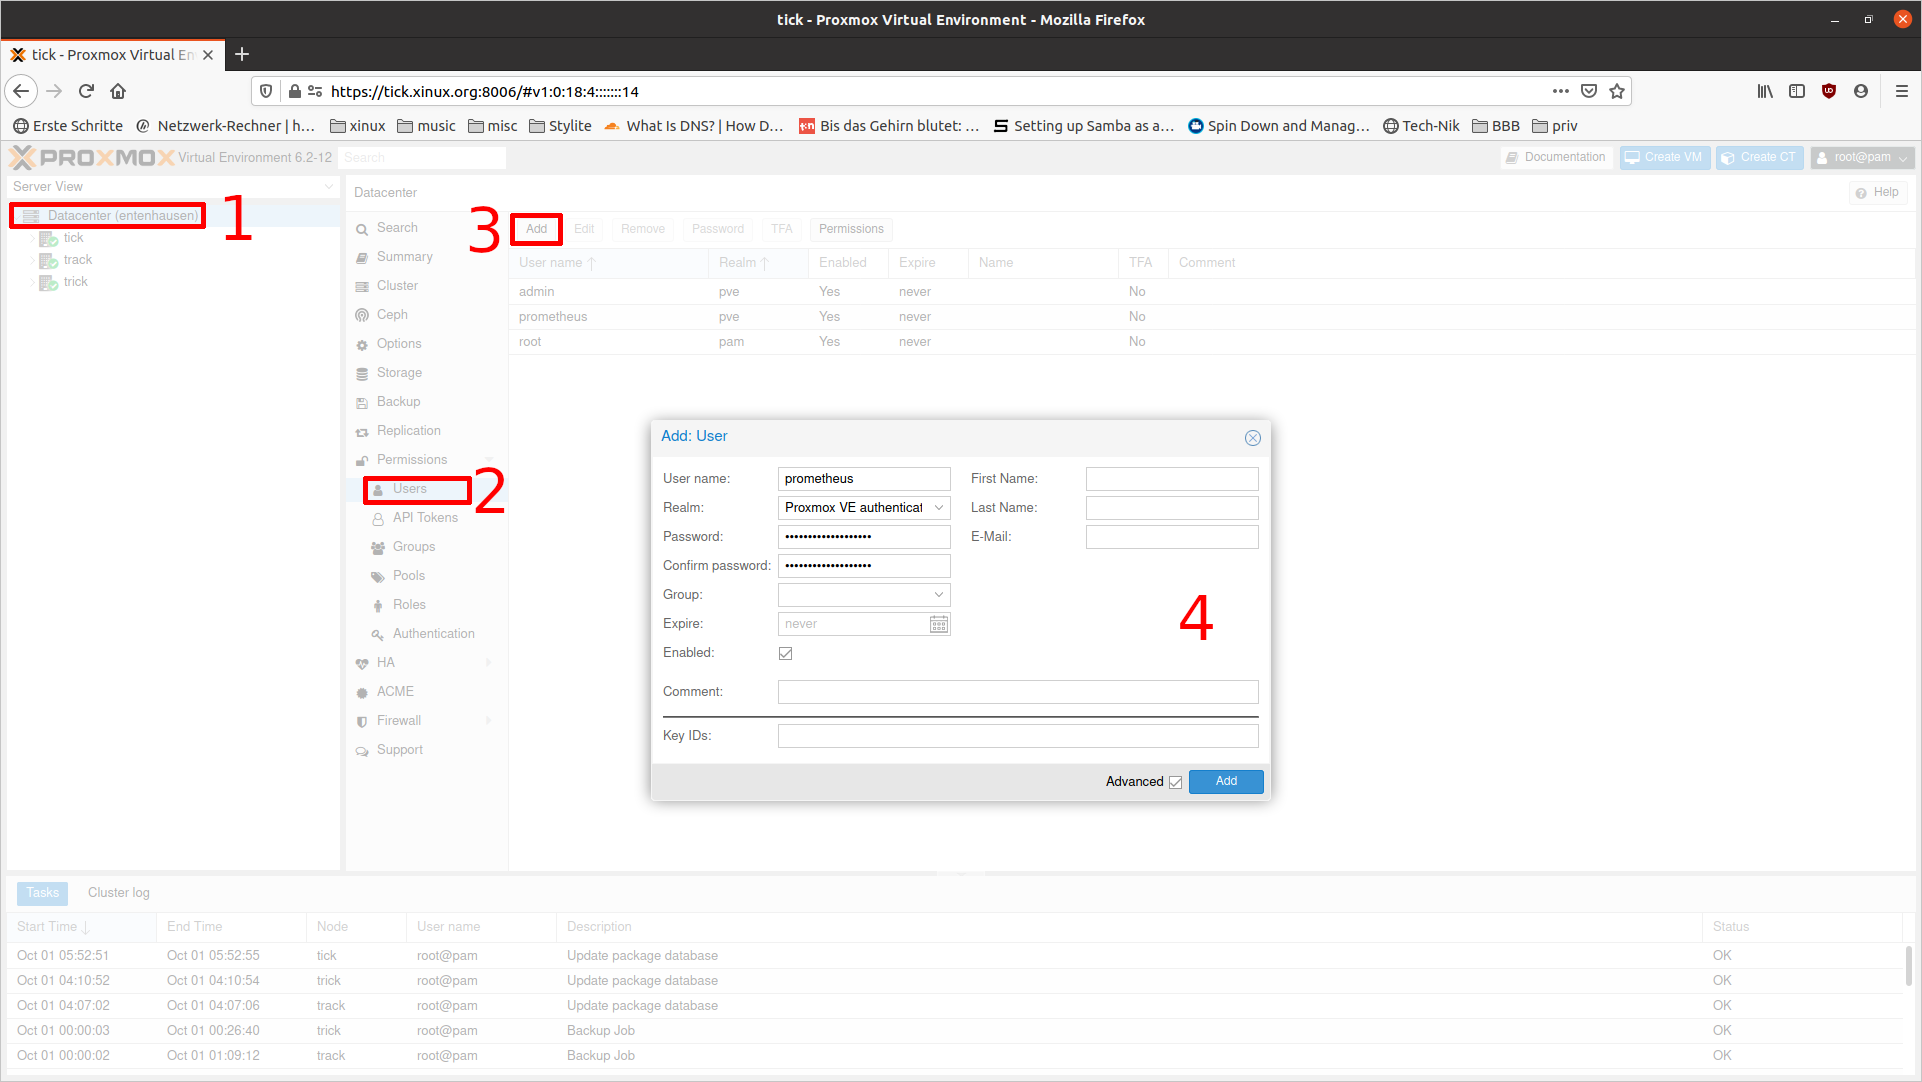Click the Firewall shield icon
Viewport: 1922px width, 1082px height.
(x=362, y=721)
